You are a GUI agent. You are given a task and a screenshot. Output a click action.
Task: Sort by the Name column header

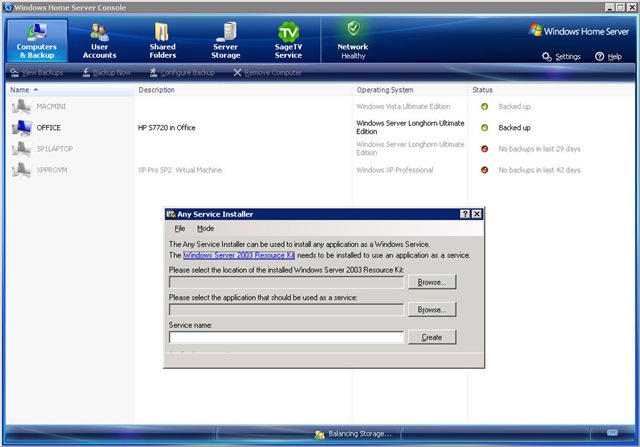pyautogui.click(x=69, y=90)
